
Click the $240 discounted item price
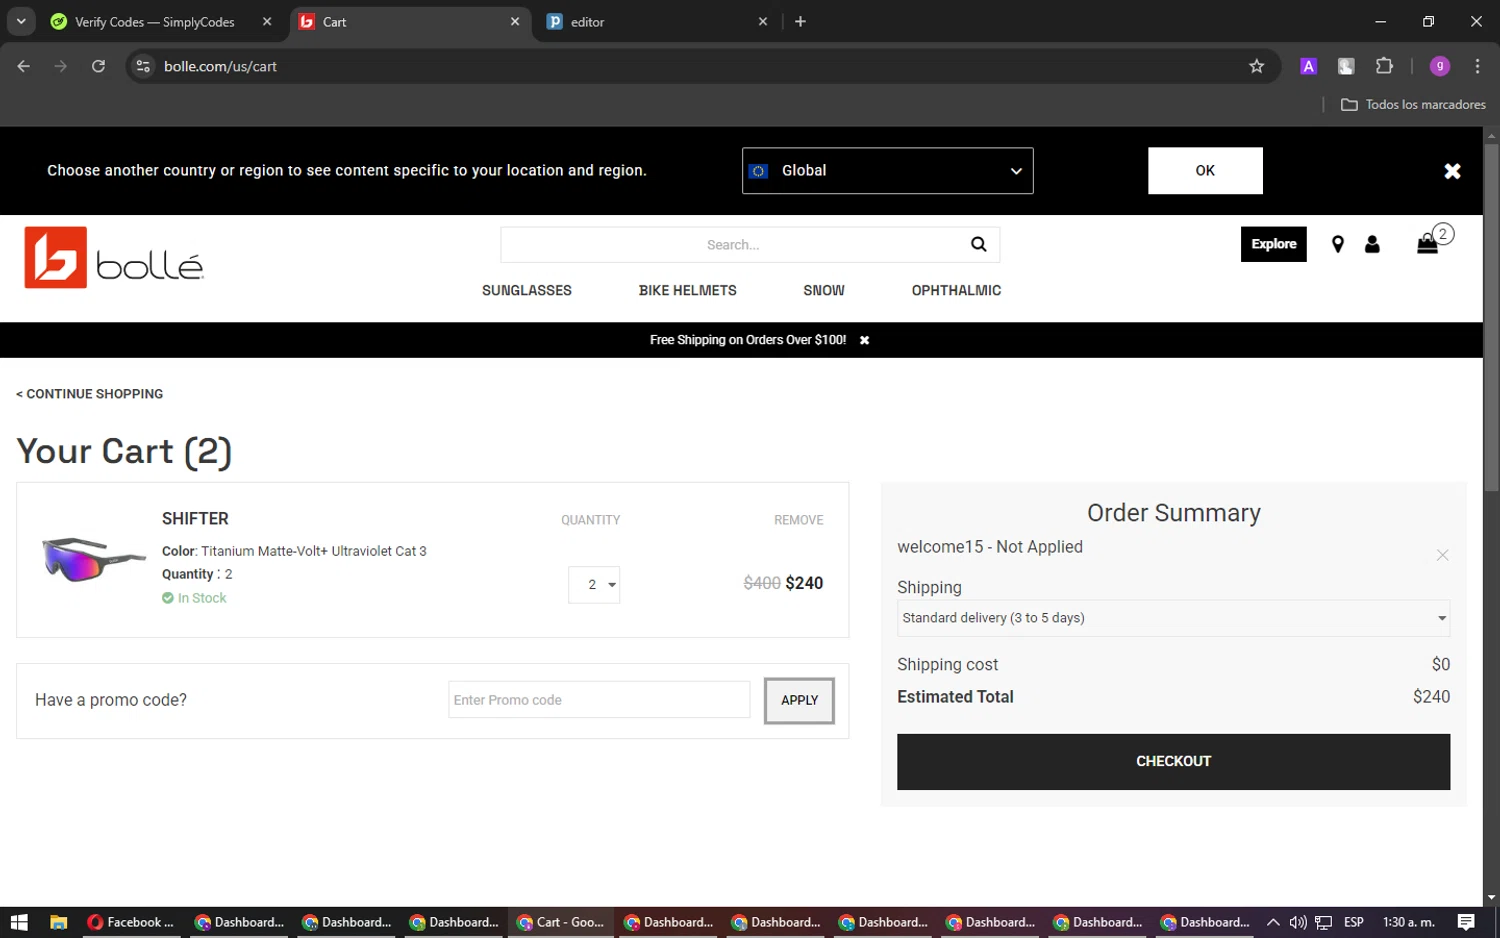pos(804,583)
